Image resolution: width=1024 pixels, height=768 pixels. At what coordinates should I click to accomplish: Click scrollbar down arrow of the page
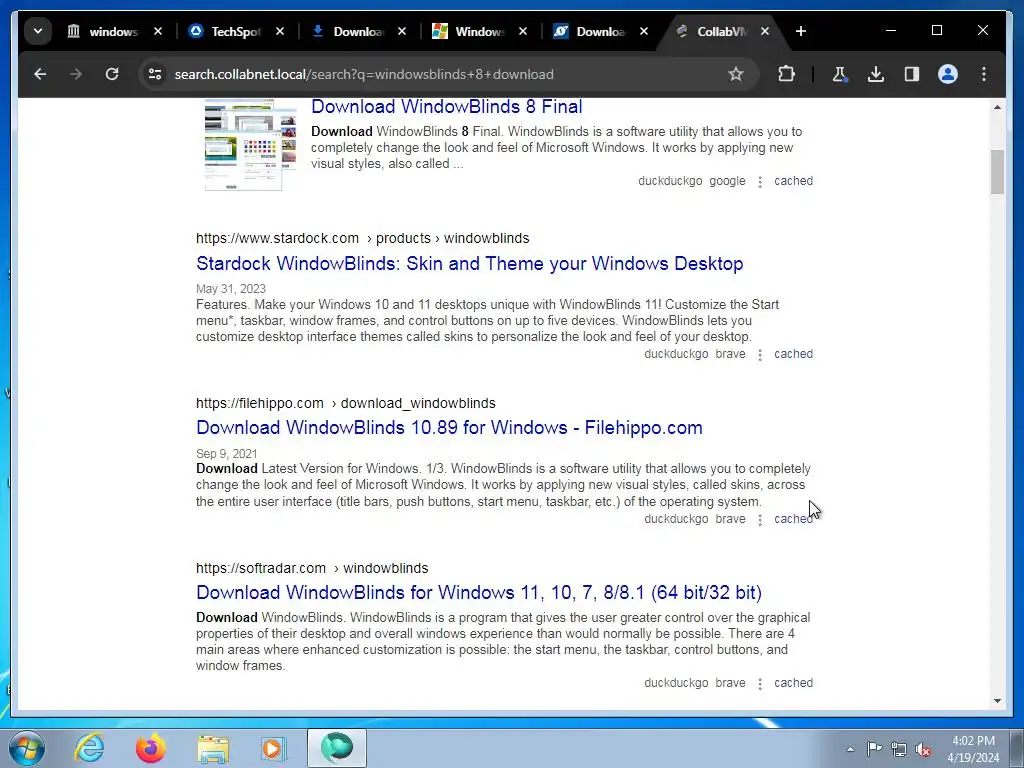click(997, 701)
